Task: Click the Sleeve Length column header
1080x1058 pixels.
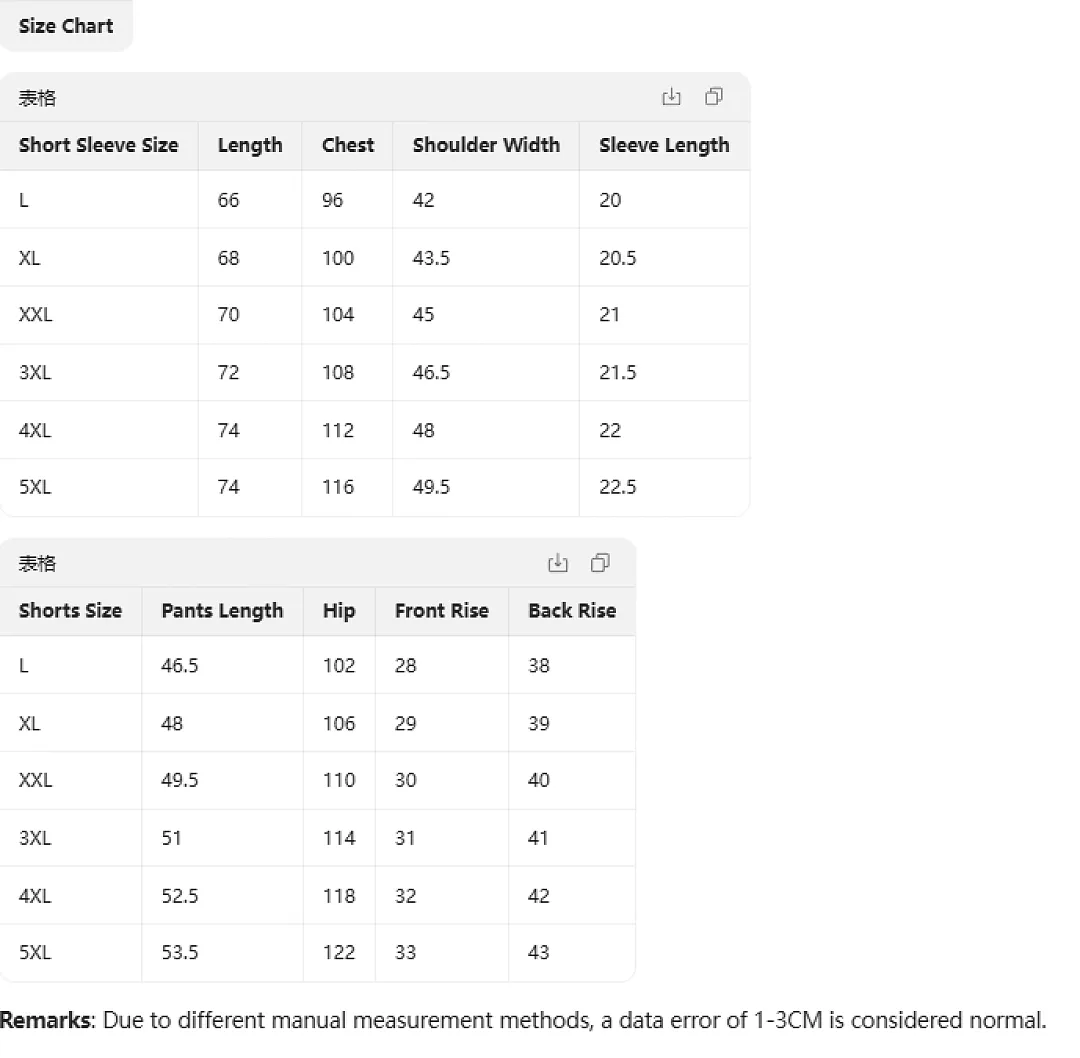Action: point(664,145)
